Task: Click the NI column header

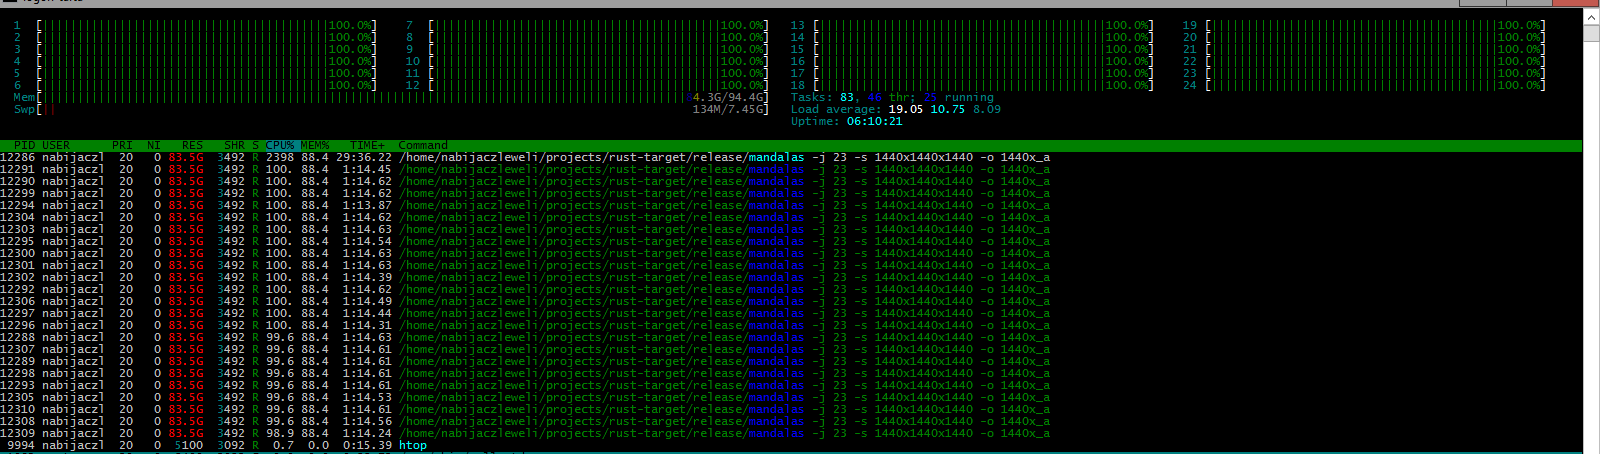Action: [154, 146]
